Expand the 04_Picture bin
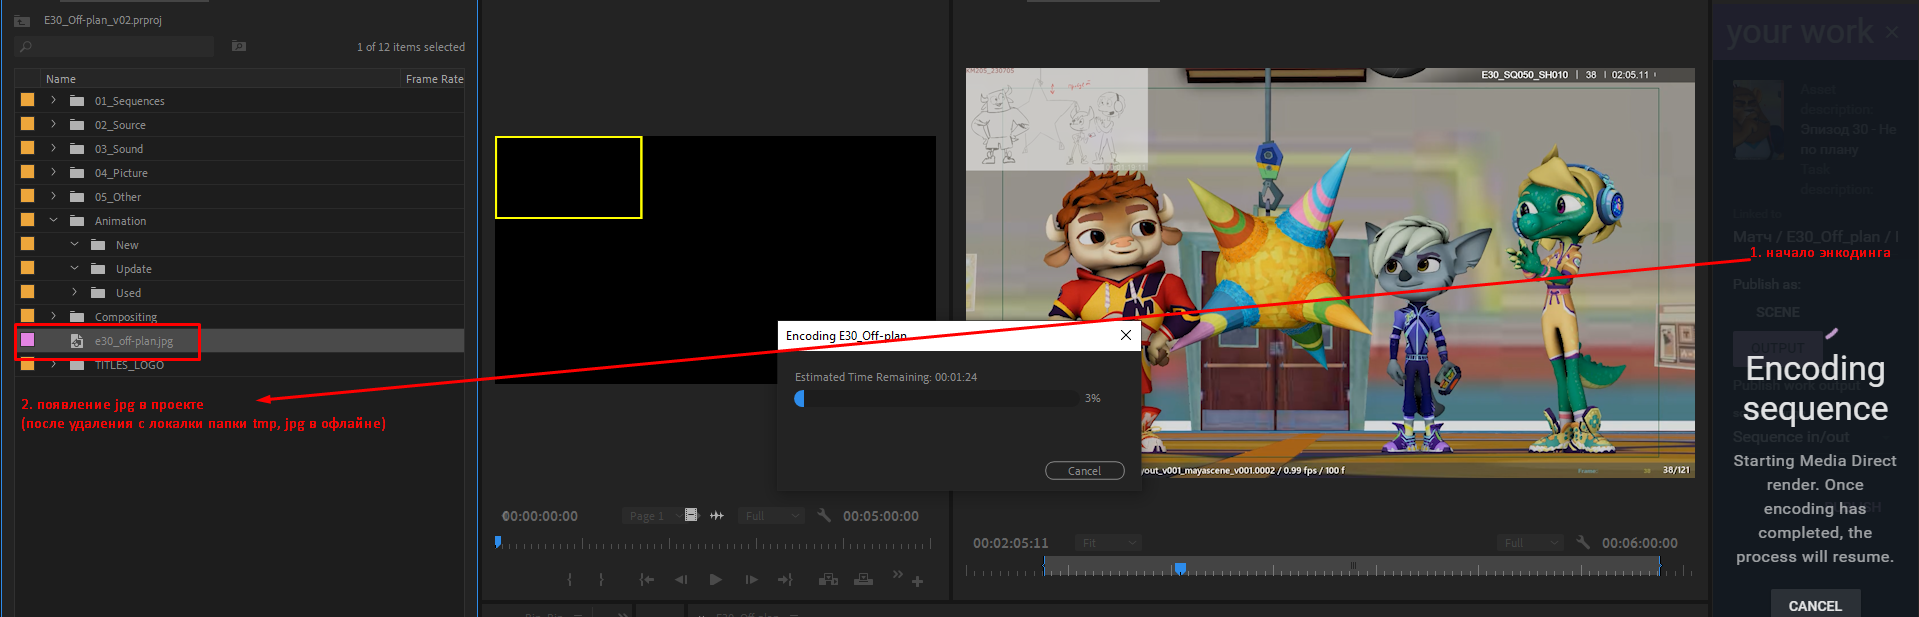The width and height of the screenshot is (1919, 617). tap(54, 172)
